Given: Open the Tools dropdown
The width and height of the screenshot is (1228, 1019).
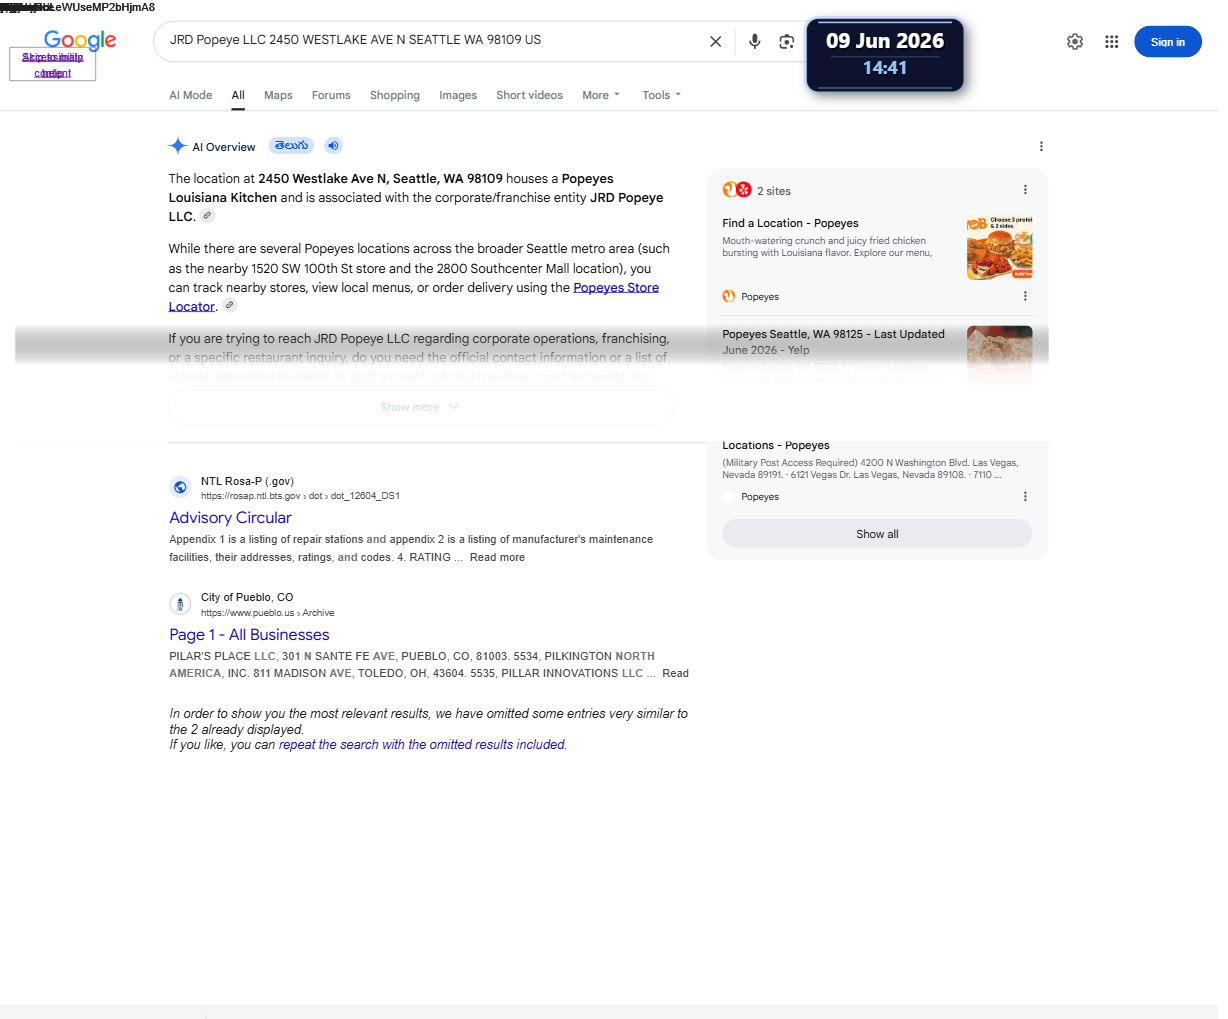Looking at the screenshot, I should [661, 95].
